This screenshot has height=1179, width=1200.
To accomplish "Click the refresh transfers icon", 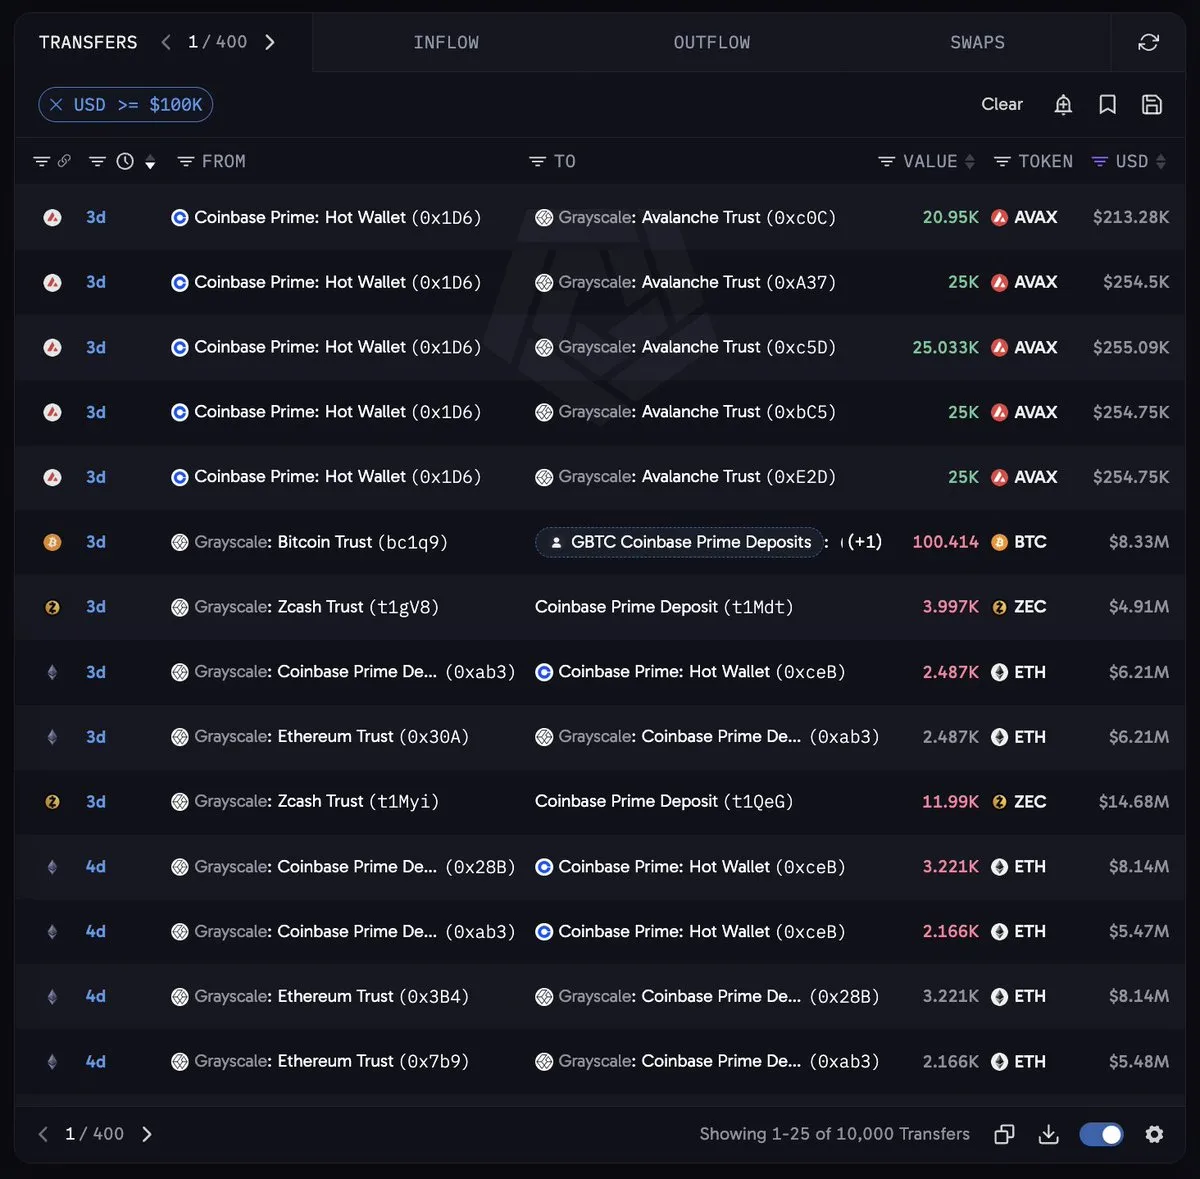I will pyautogui.click(x=1149, y=42).
